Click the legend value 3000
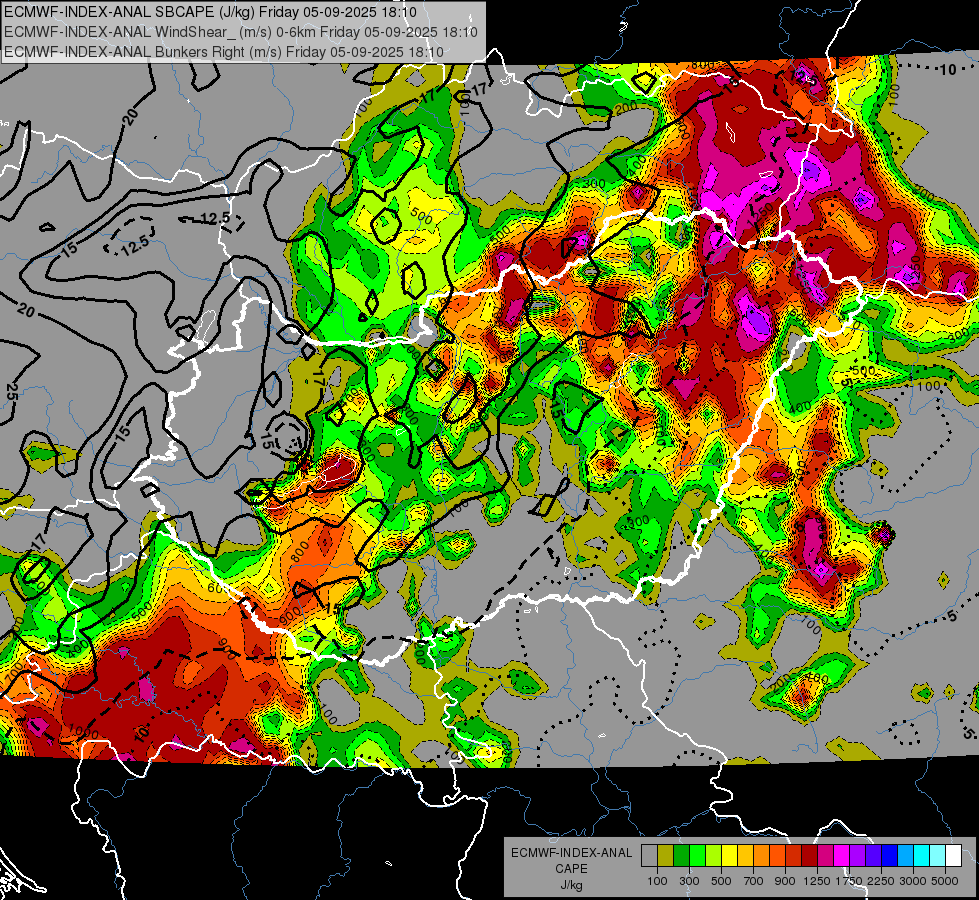The image size is (979, 900). 913,881
